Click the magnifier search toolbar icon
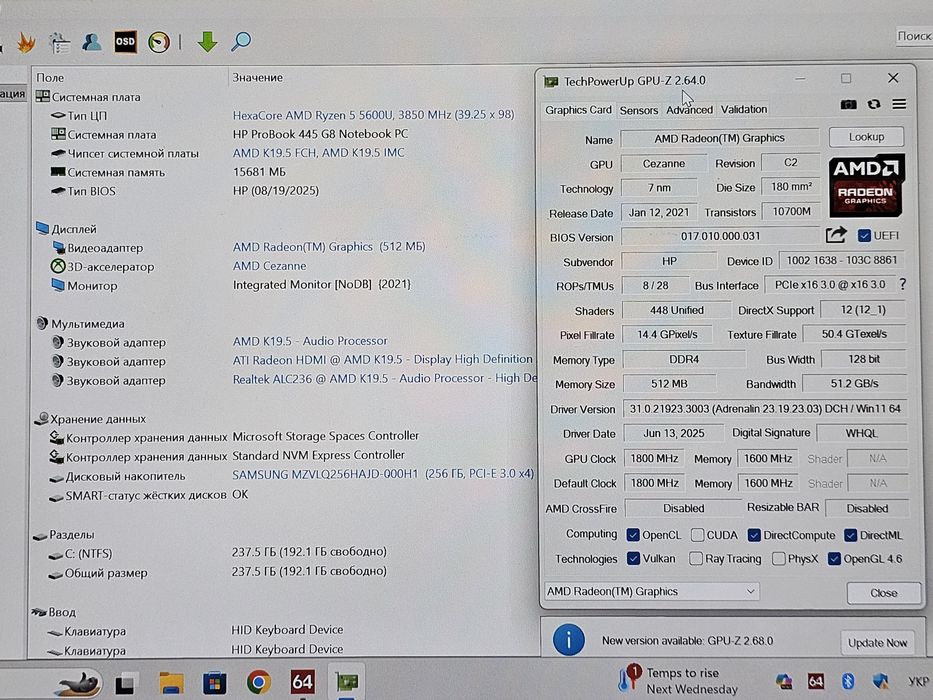 [x=241, y=41]
